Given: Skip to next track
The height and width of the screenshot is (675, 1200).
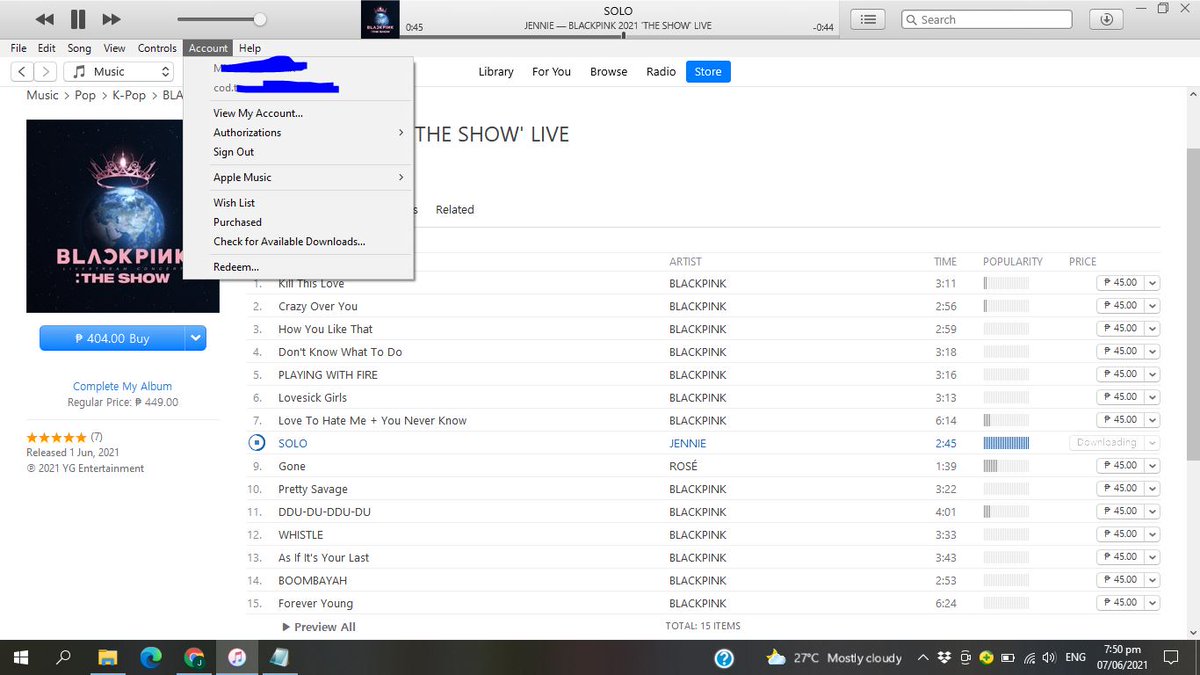Looking at the screenshot, I should (111, 19).
